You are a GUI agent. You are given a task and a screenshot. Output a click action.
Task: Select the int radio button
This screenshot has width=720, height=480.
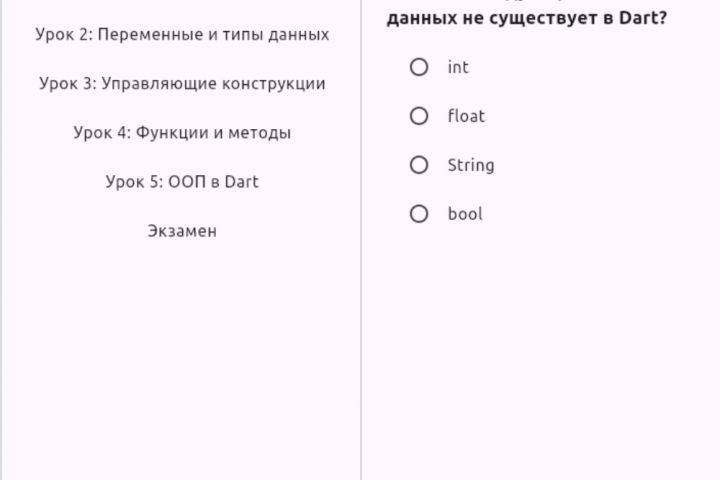(x=419, y=67)
